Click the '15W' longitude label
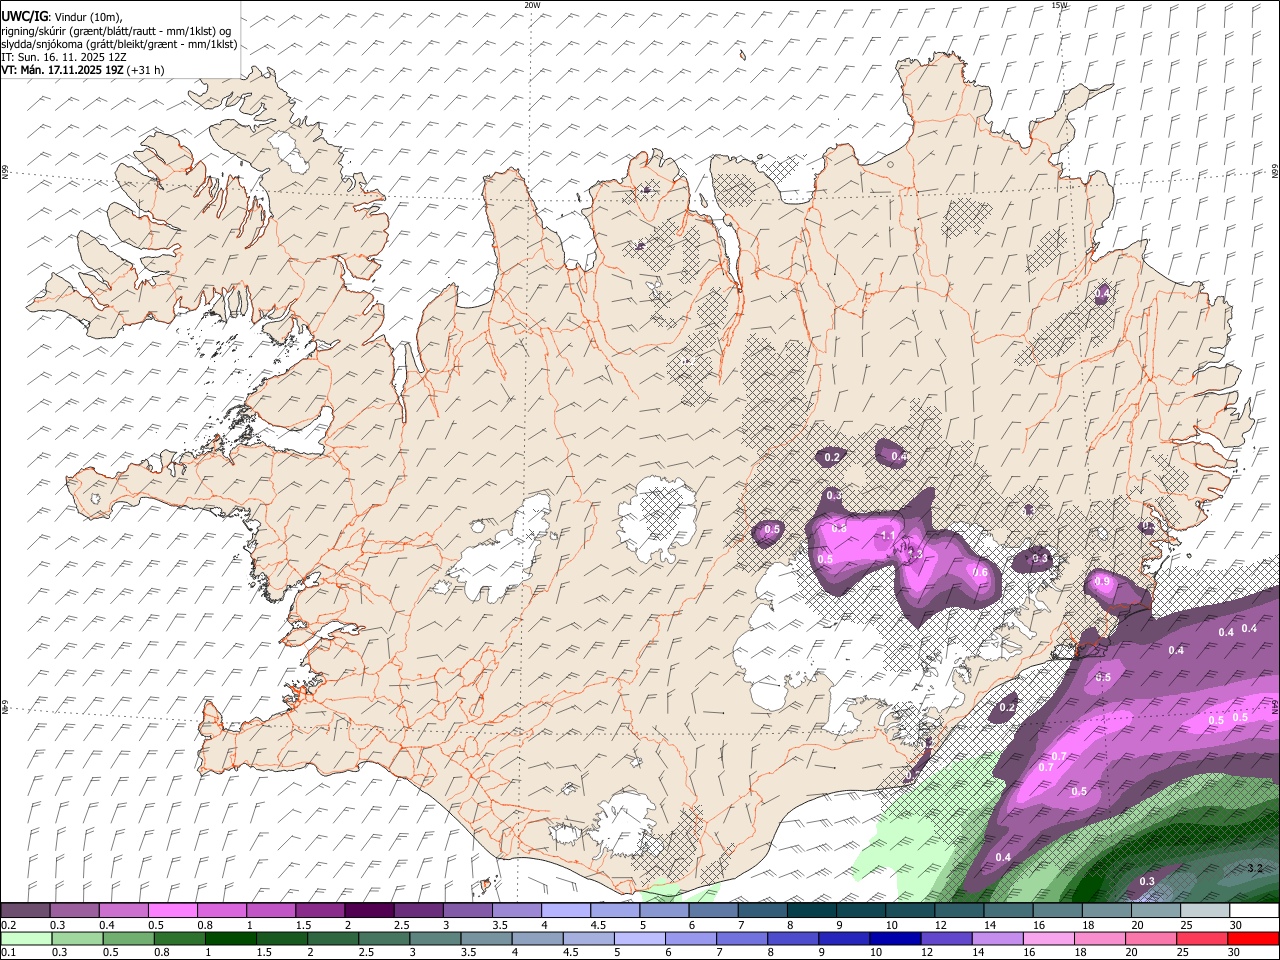 [1060, 5]
